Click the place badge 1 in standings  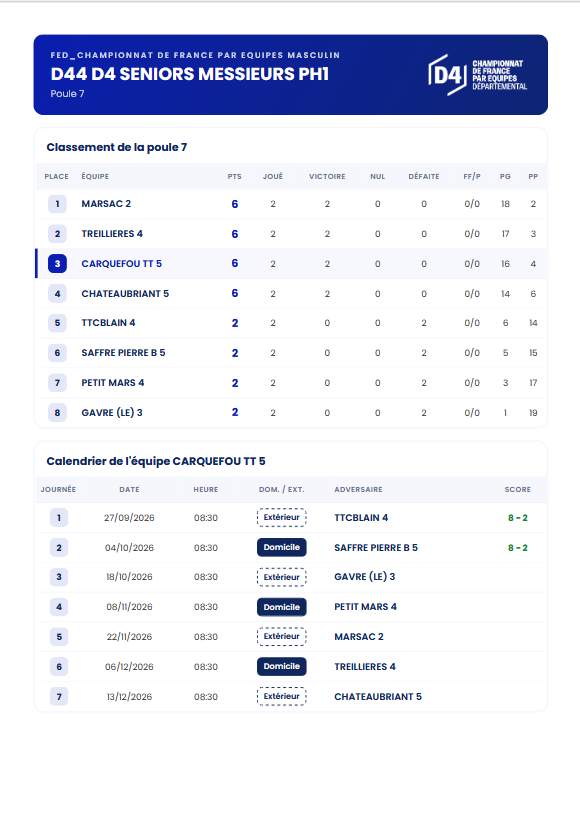click(58, 203)
